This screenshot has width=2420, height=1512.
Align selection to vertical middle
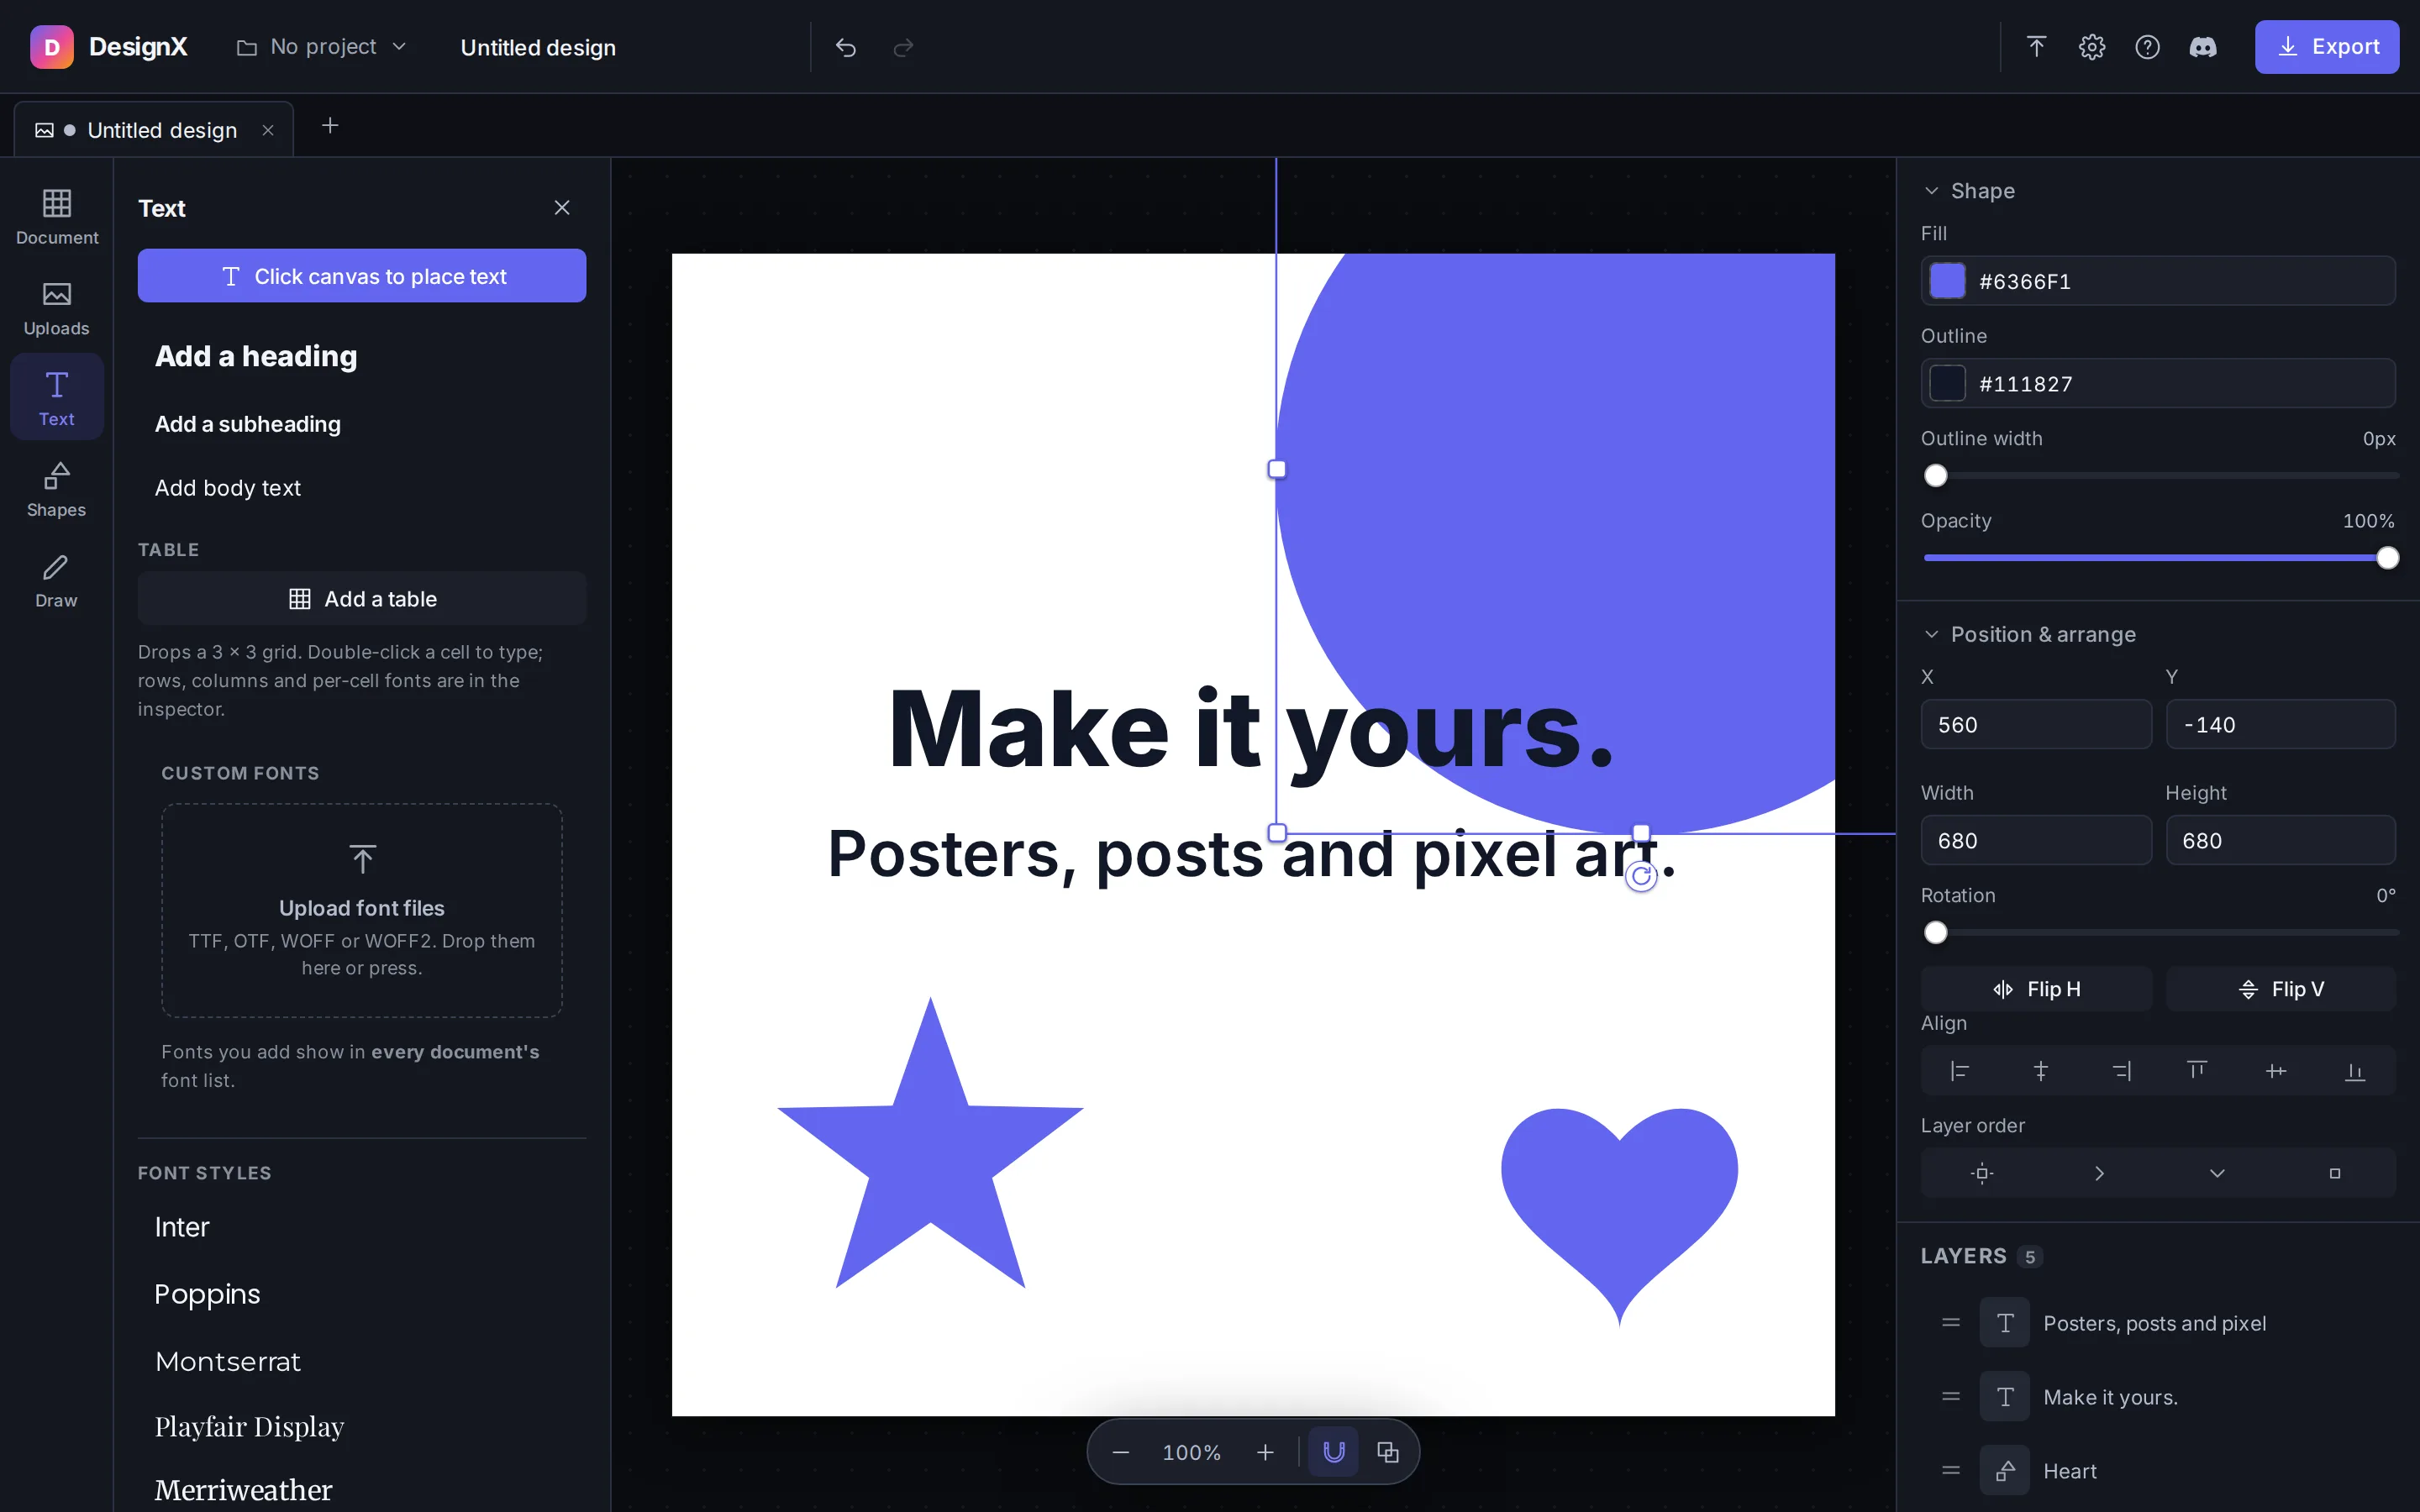pyautogui.click(x=2276, y=1071)
